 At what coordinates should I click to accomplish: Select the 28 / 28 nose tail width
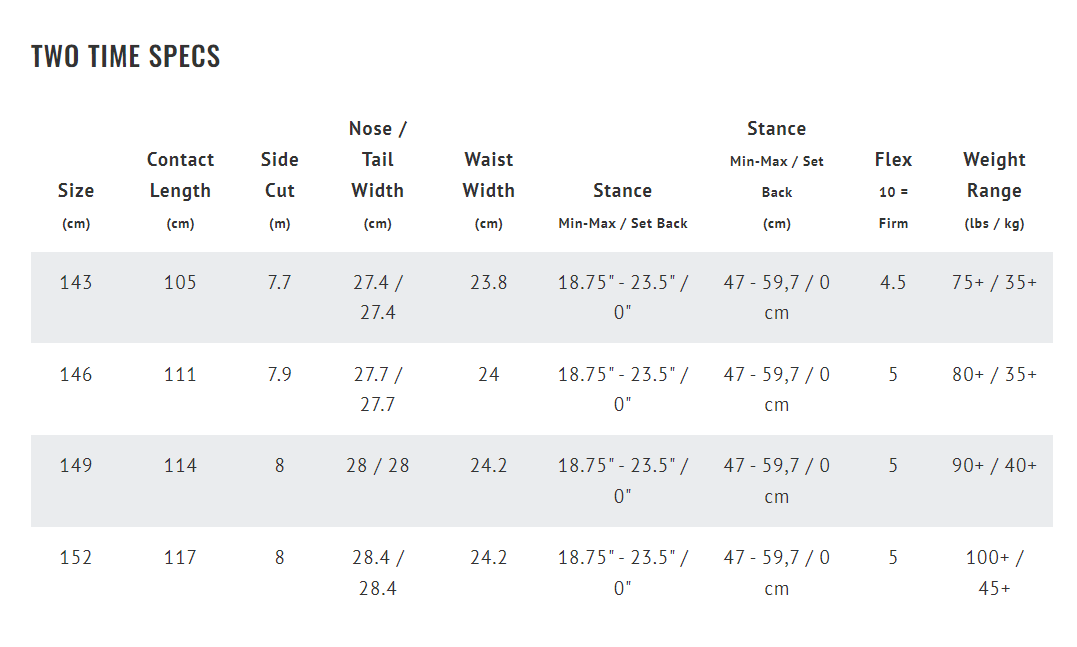(378, 466)
